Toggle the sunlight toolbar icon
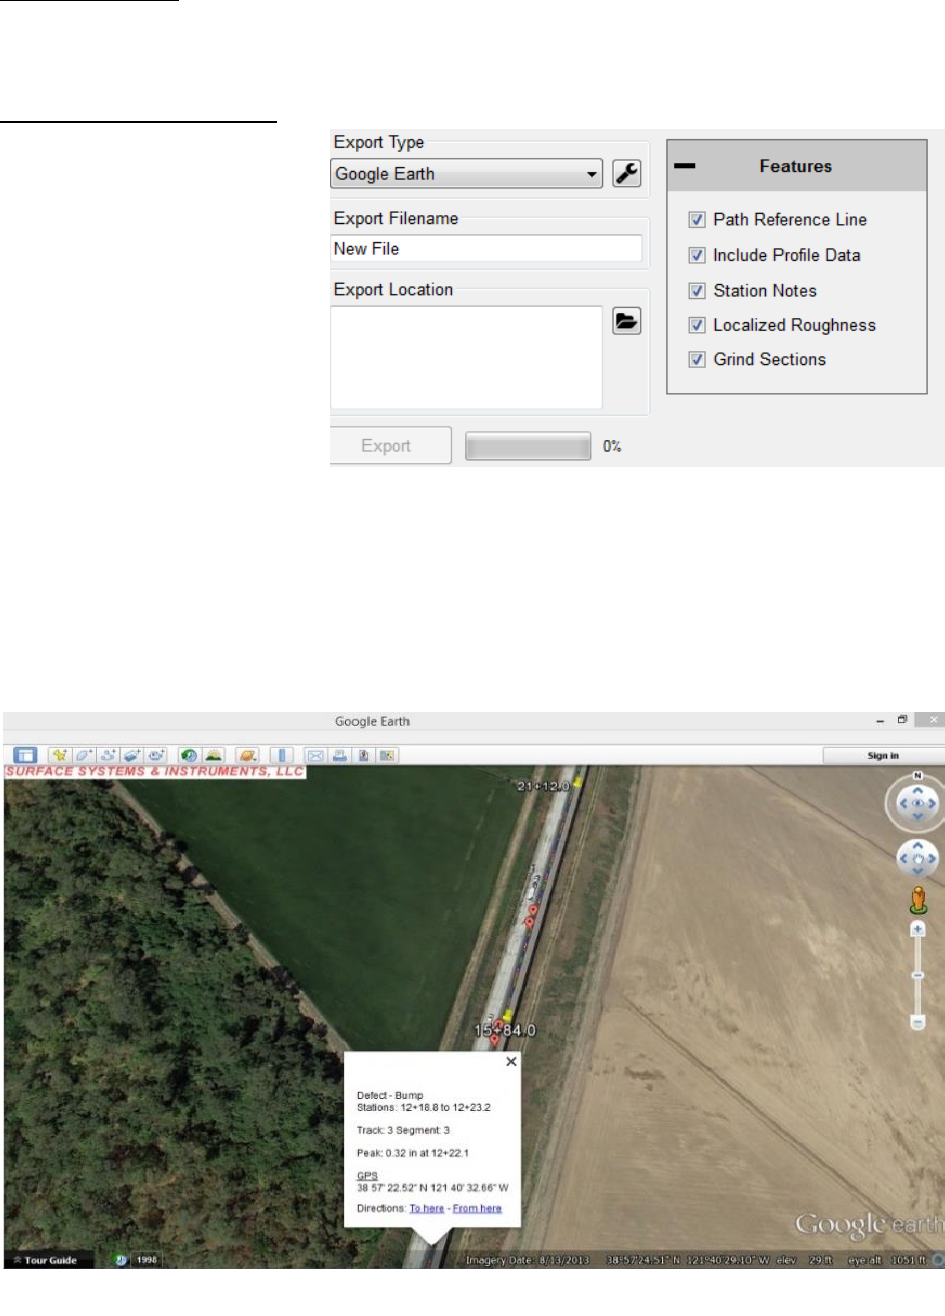Screen dimensions: 945x1316 (x=214, y=755)
